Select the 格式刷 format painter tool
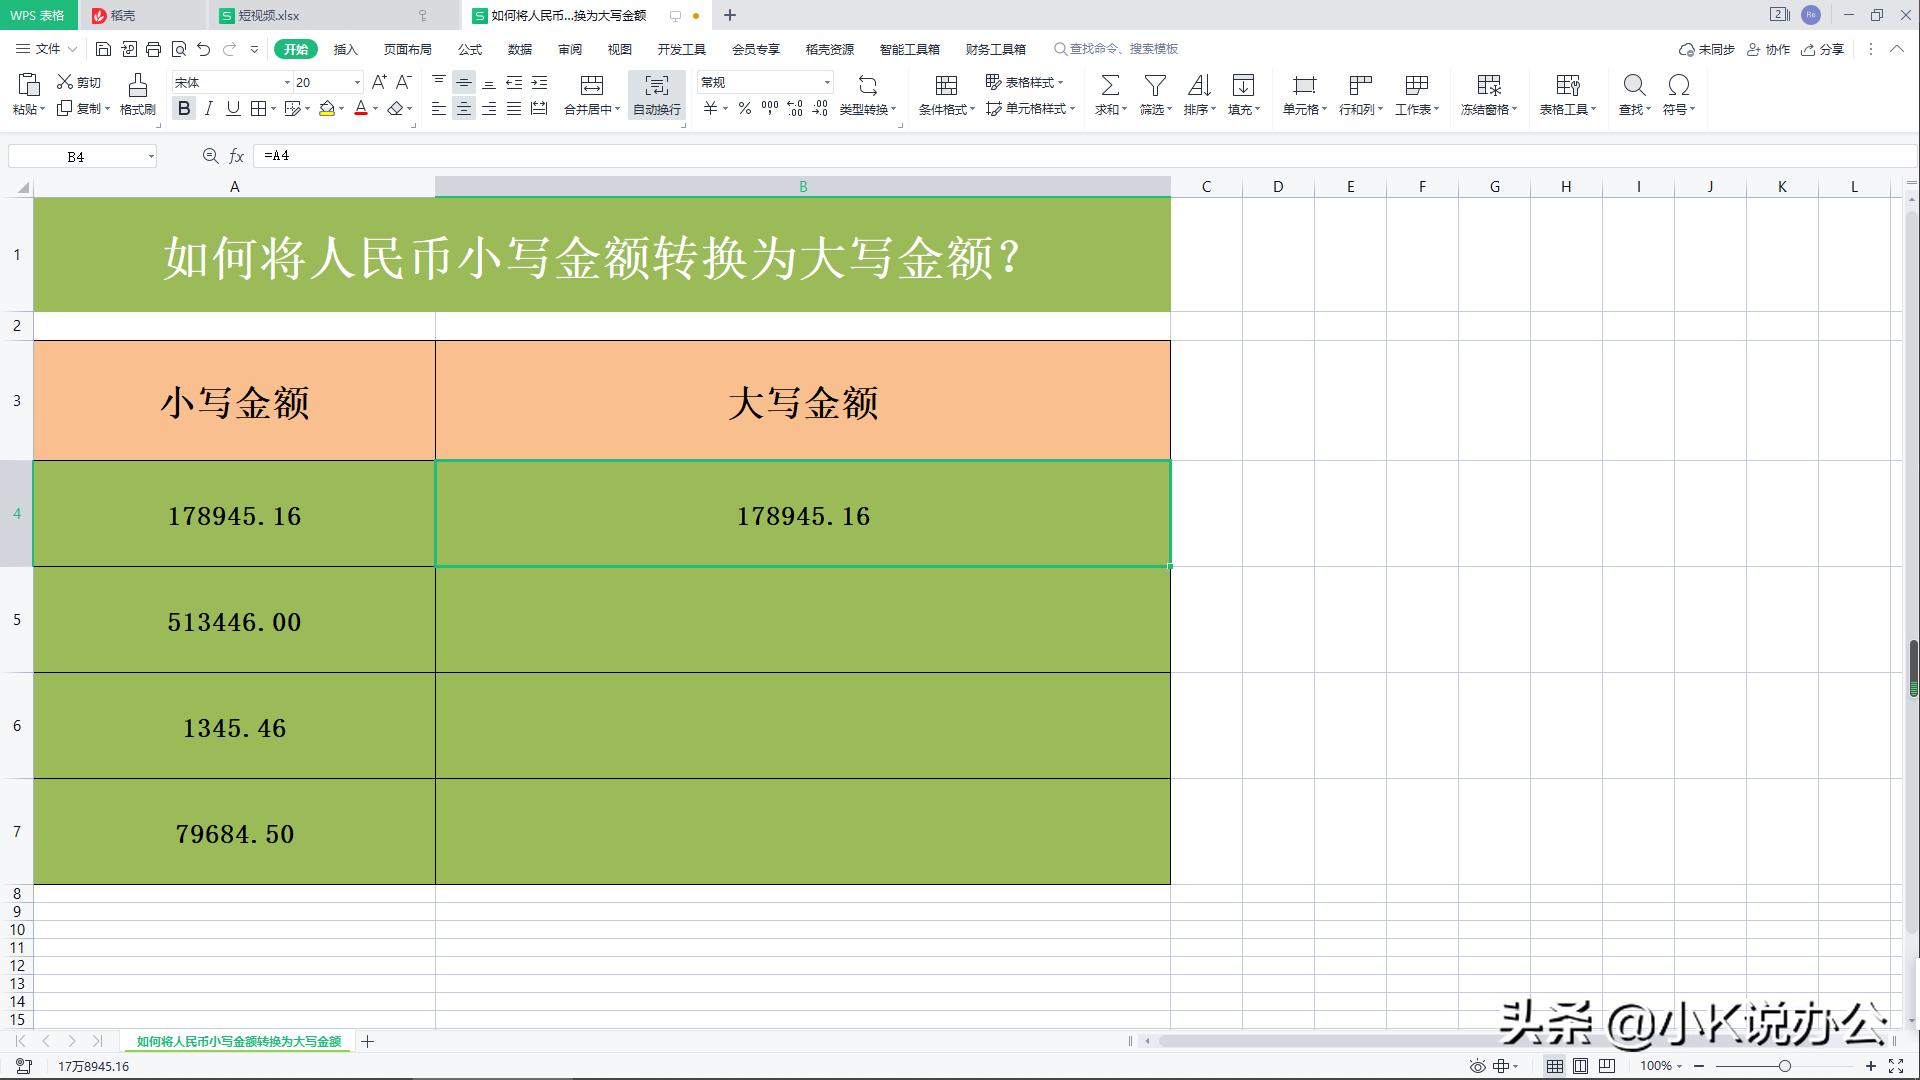This screenshot has width=1920, height=1080. pyautogui.click(x=136, y=93)
